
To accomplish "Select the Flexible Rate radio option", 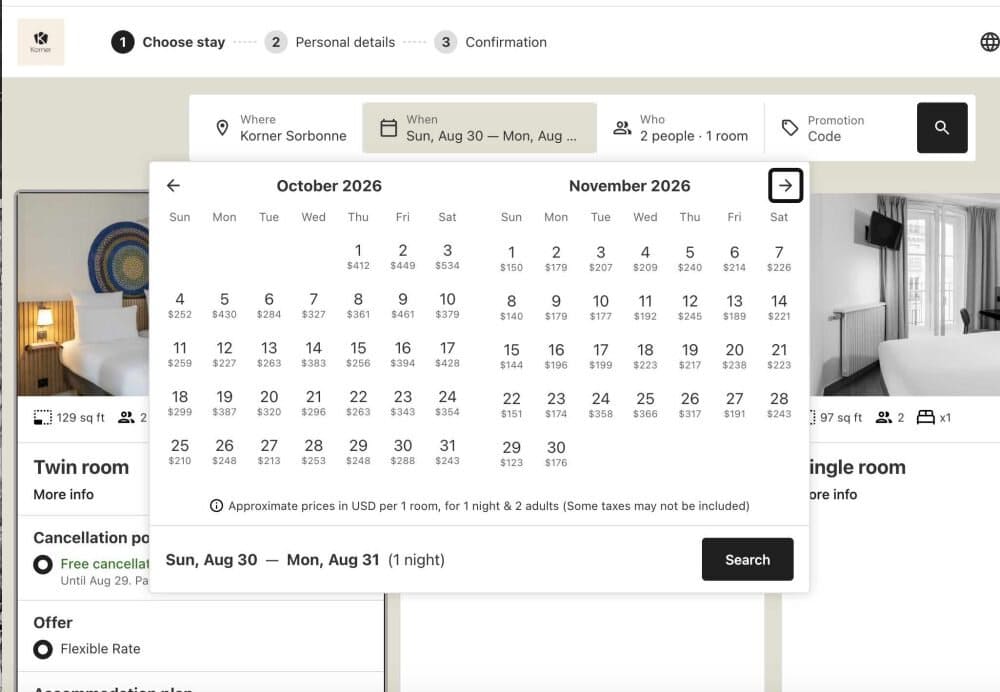I will [x=43, y=649].
